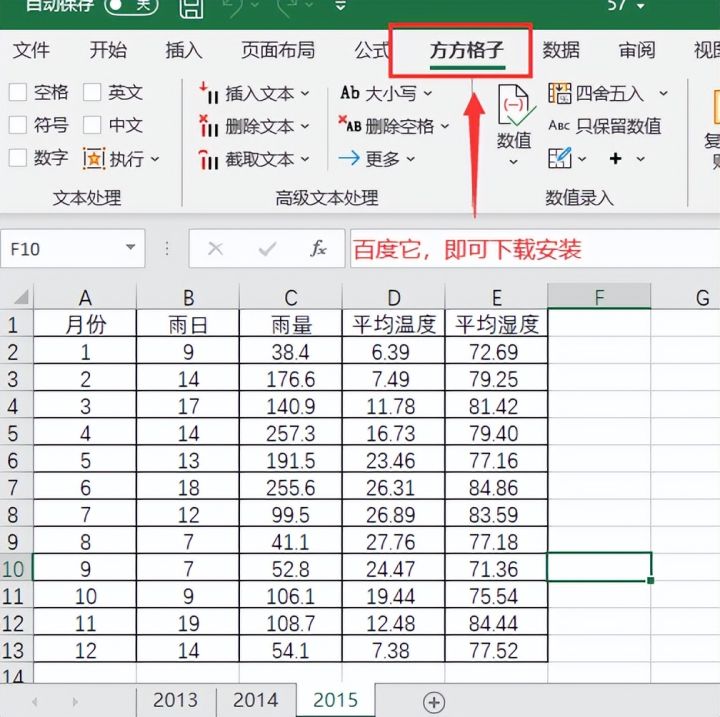The height and width of the screenshot is (717, 720).
Task: Click the Ab 大小写 icon
Action: [x=350, y=93]
